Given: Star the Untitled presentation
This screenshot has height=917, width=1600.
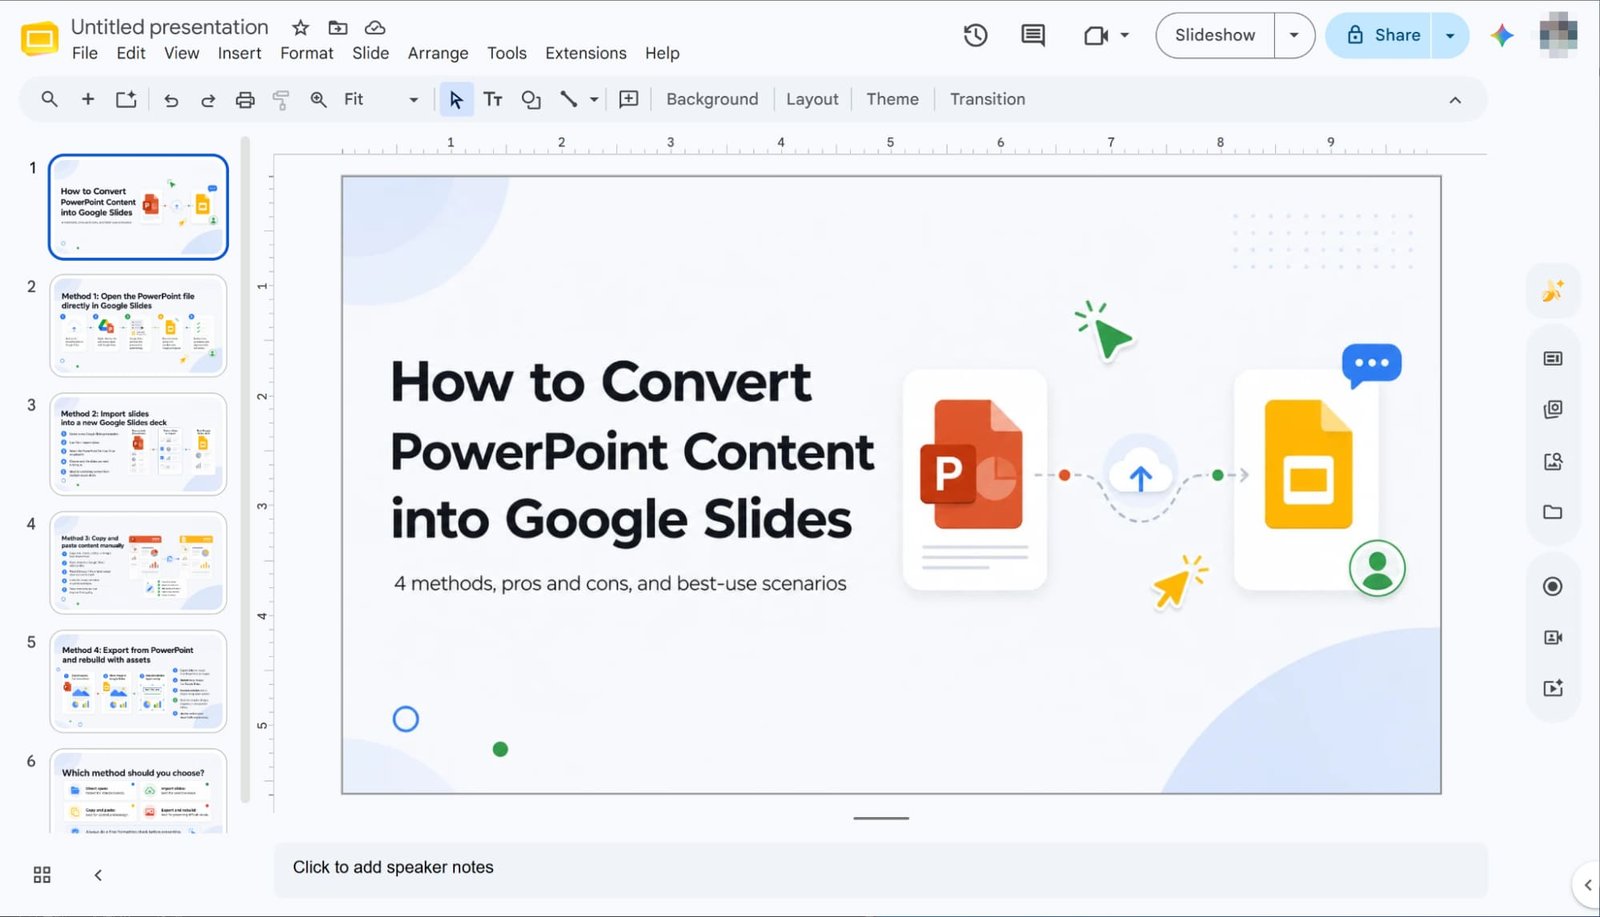Looking at the screenshot, I should pos(300,27).
